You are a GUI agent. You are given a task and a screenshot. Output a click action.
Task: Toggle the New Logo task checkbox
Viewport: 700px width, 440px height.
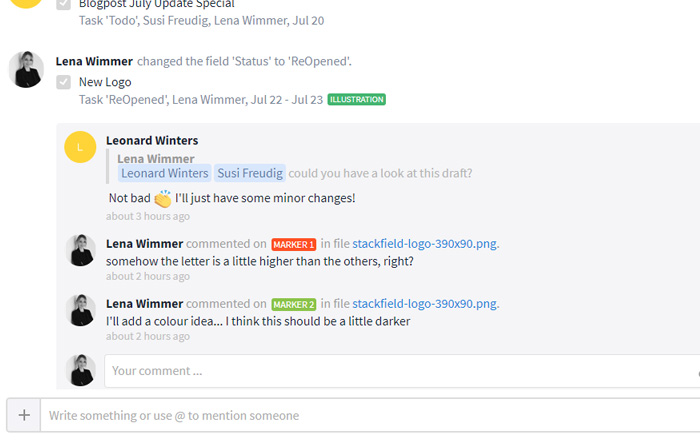(x=63, y=82)
